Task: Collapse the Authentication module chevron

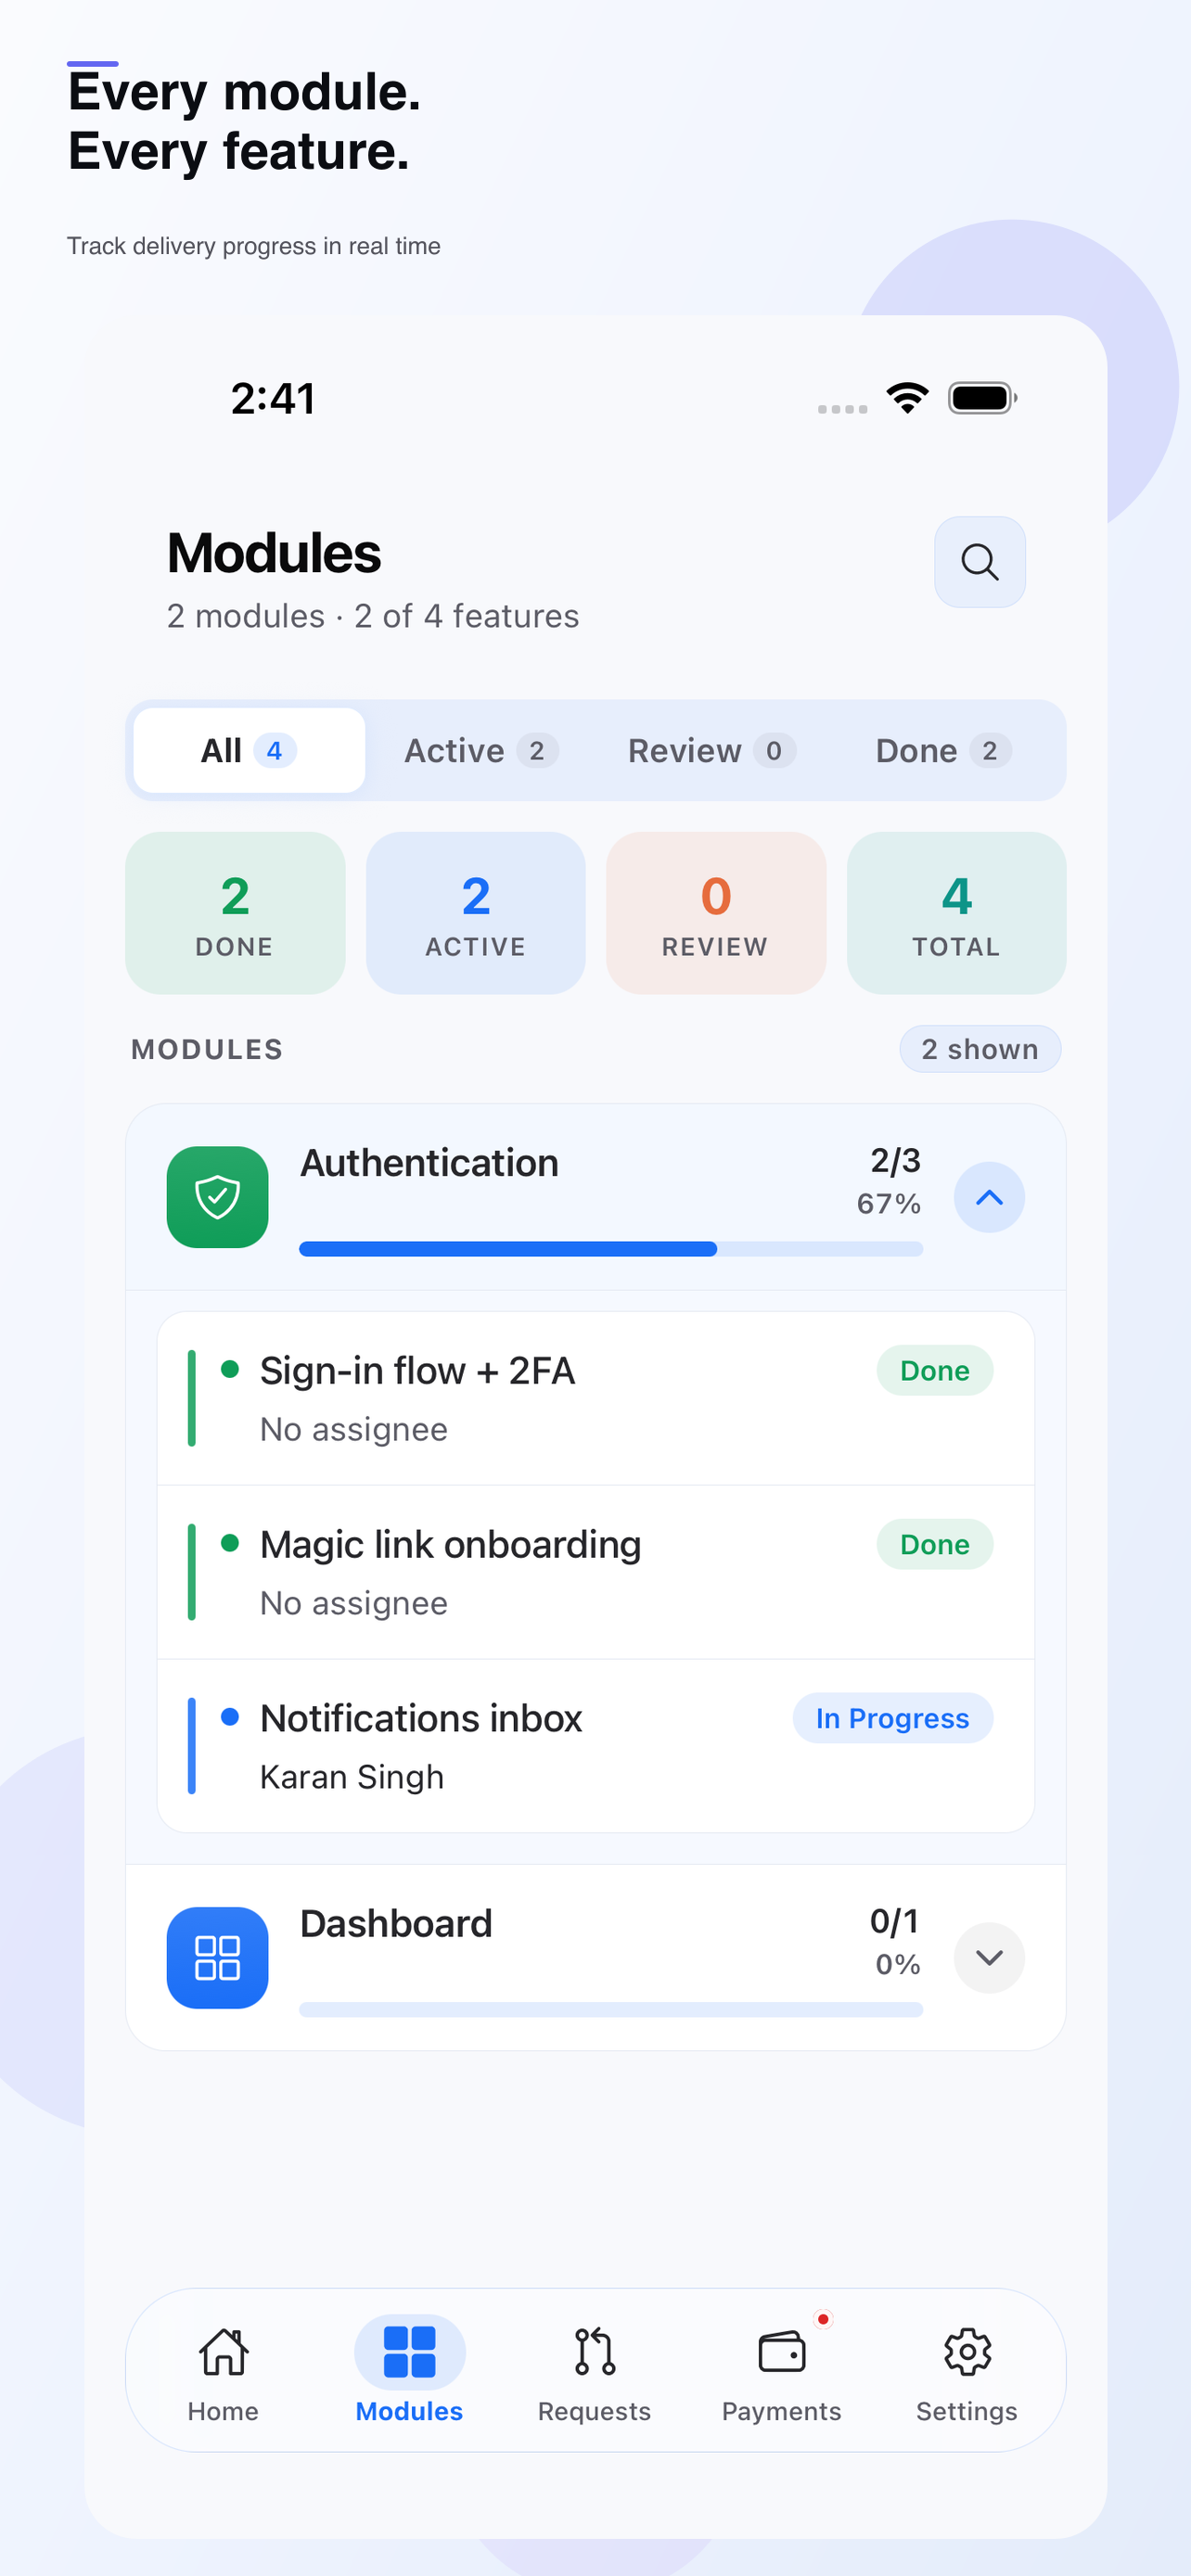Action: [989, 1197]
